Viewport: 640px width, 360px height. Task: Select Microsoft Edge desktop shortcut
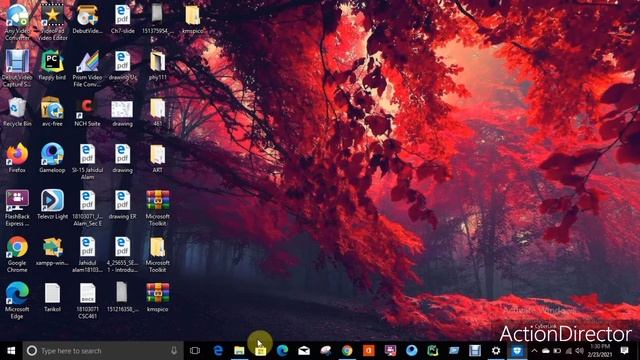17,300
